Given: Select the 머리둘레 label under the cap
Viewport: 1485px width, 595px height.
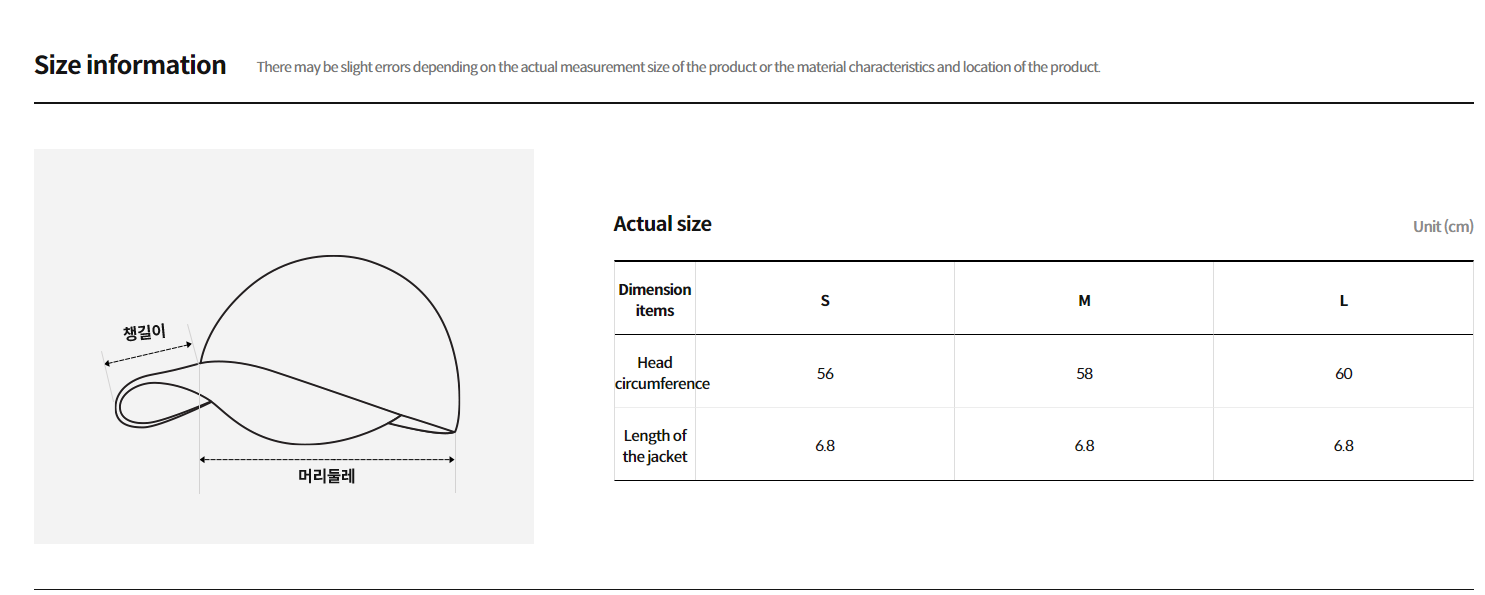Looking at the screenshot, I should pos(327,476).
